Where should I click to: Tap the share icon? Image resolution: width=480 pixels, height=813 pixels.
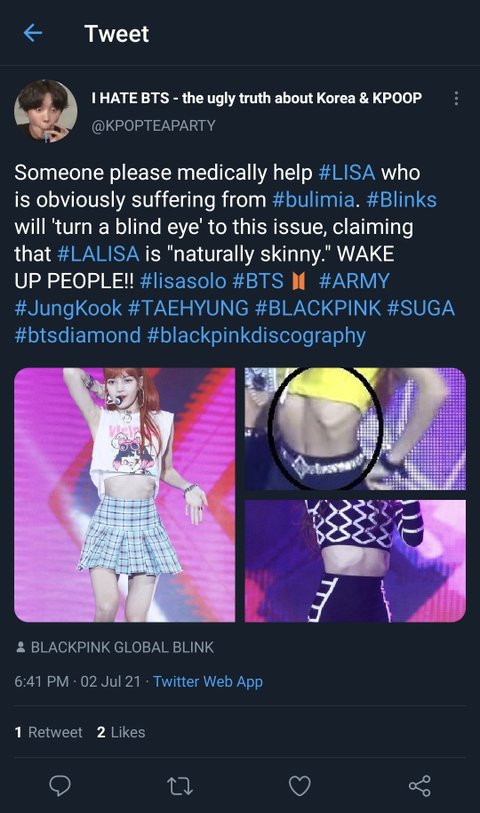[x=420, y=786]
